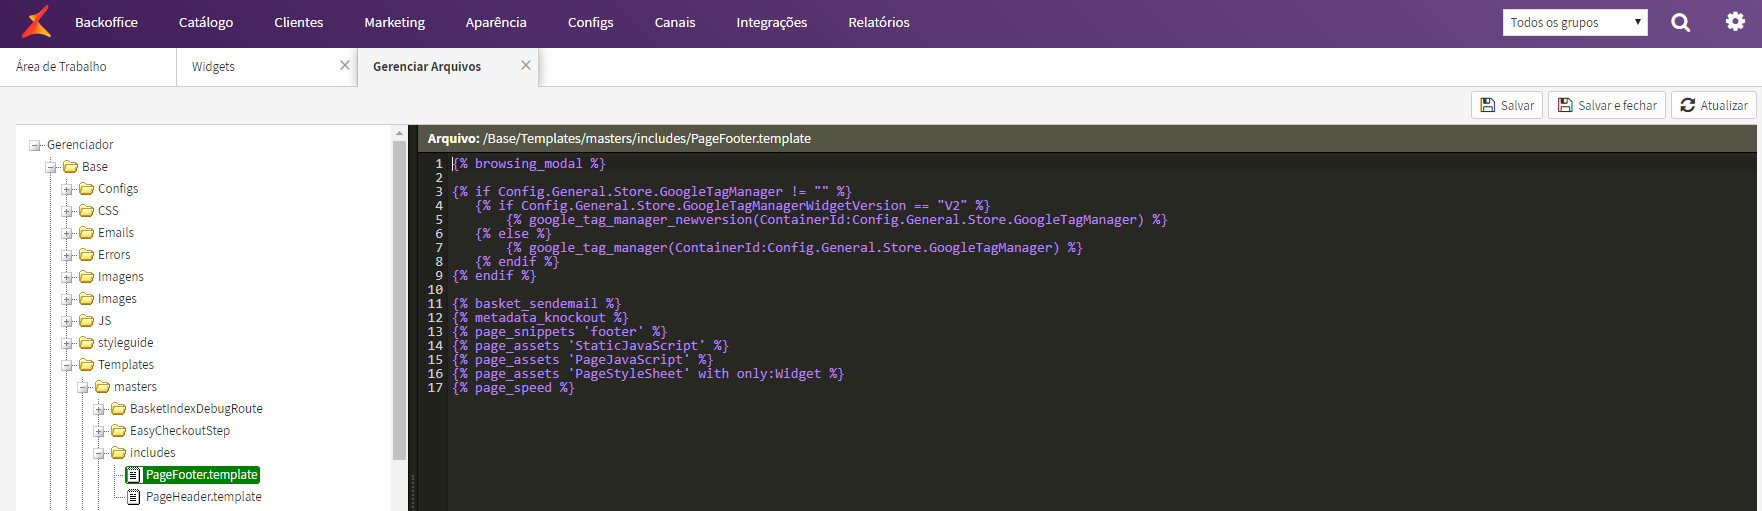This screenshot has width=1762, height=511.
Task: Open the Todos os grupos dropdown
Action: pos(1574,22)
